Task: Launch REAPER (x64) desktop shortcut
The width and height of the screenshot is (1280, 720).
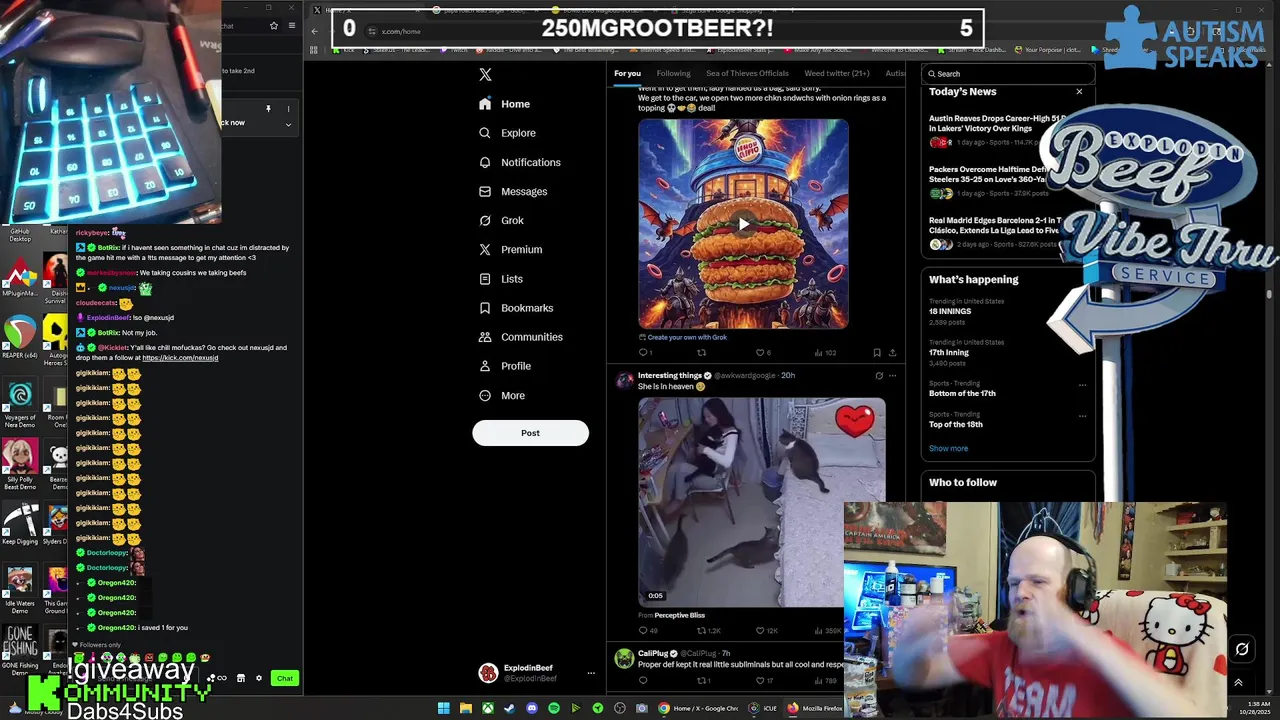Action: coord(20,340)
